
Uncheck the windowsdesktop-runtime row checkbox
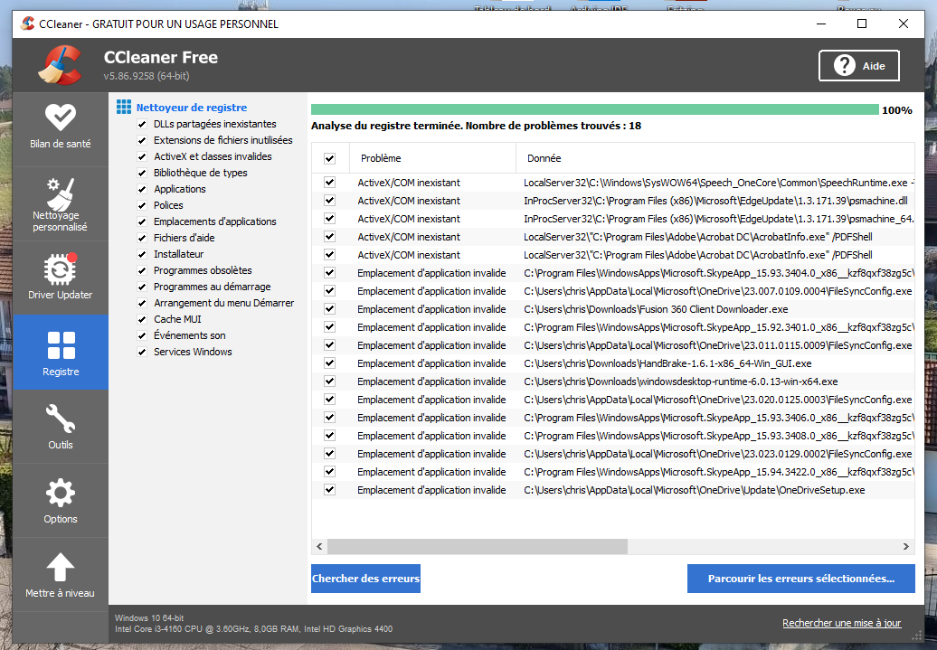330,381
